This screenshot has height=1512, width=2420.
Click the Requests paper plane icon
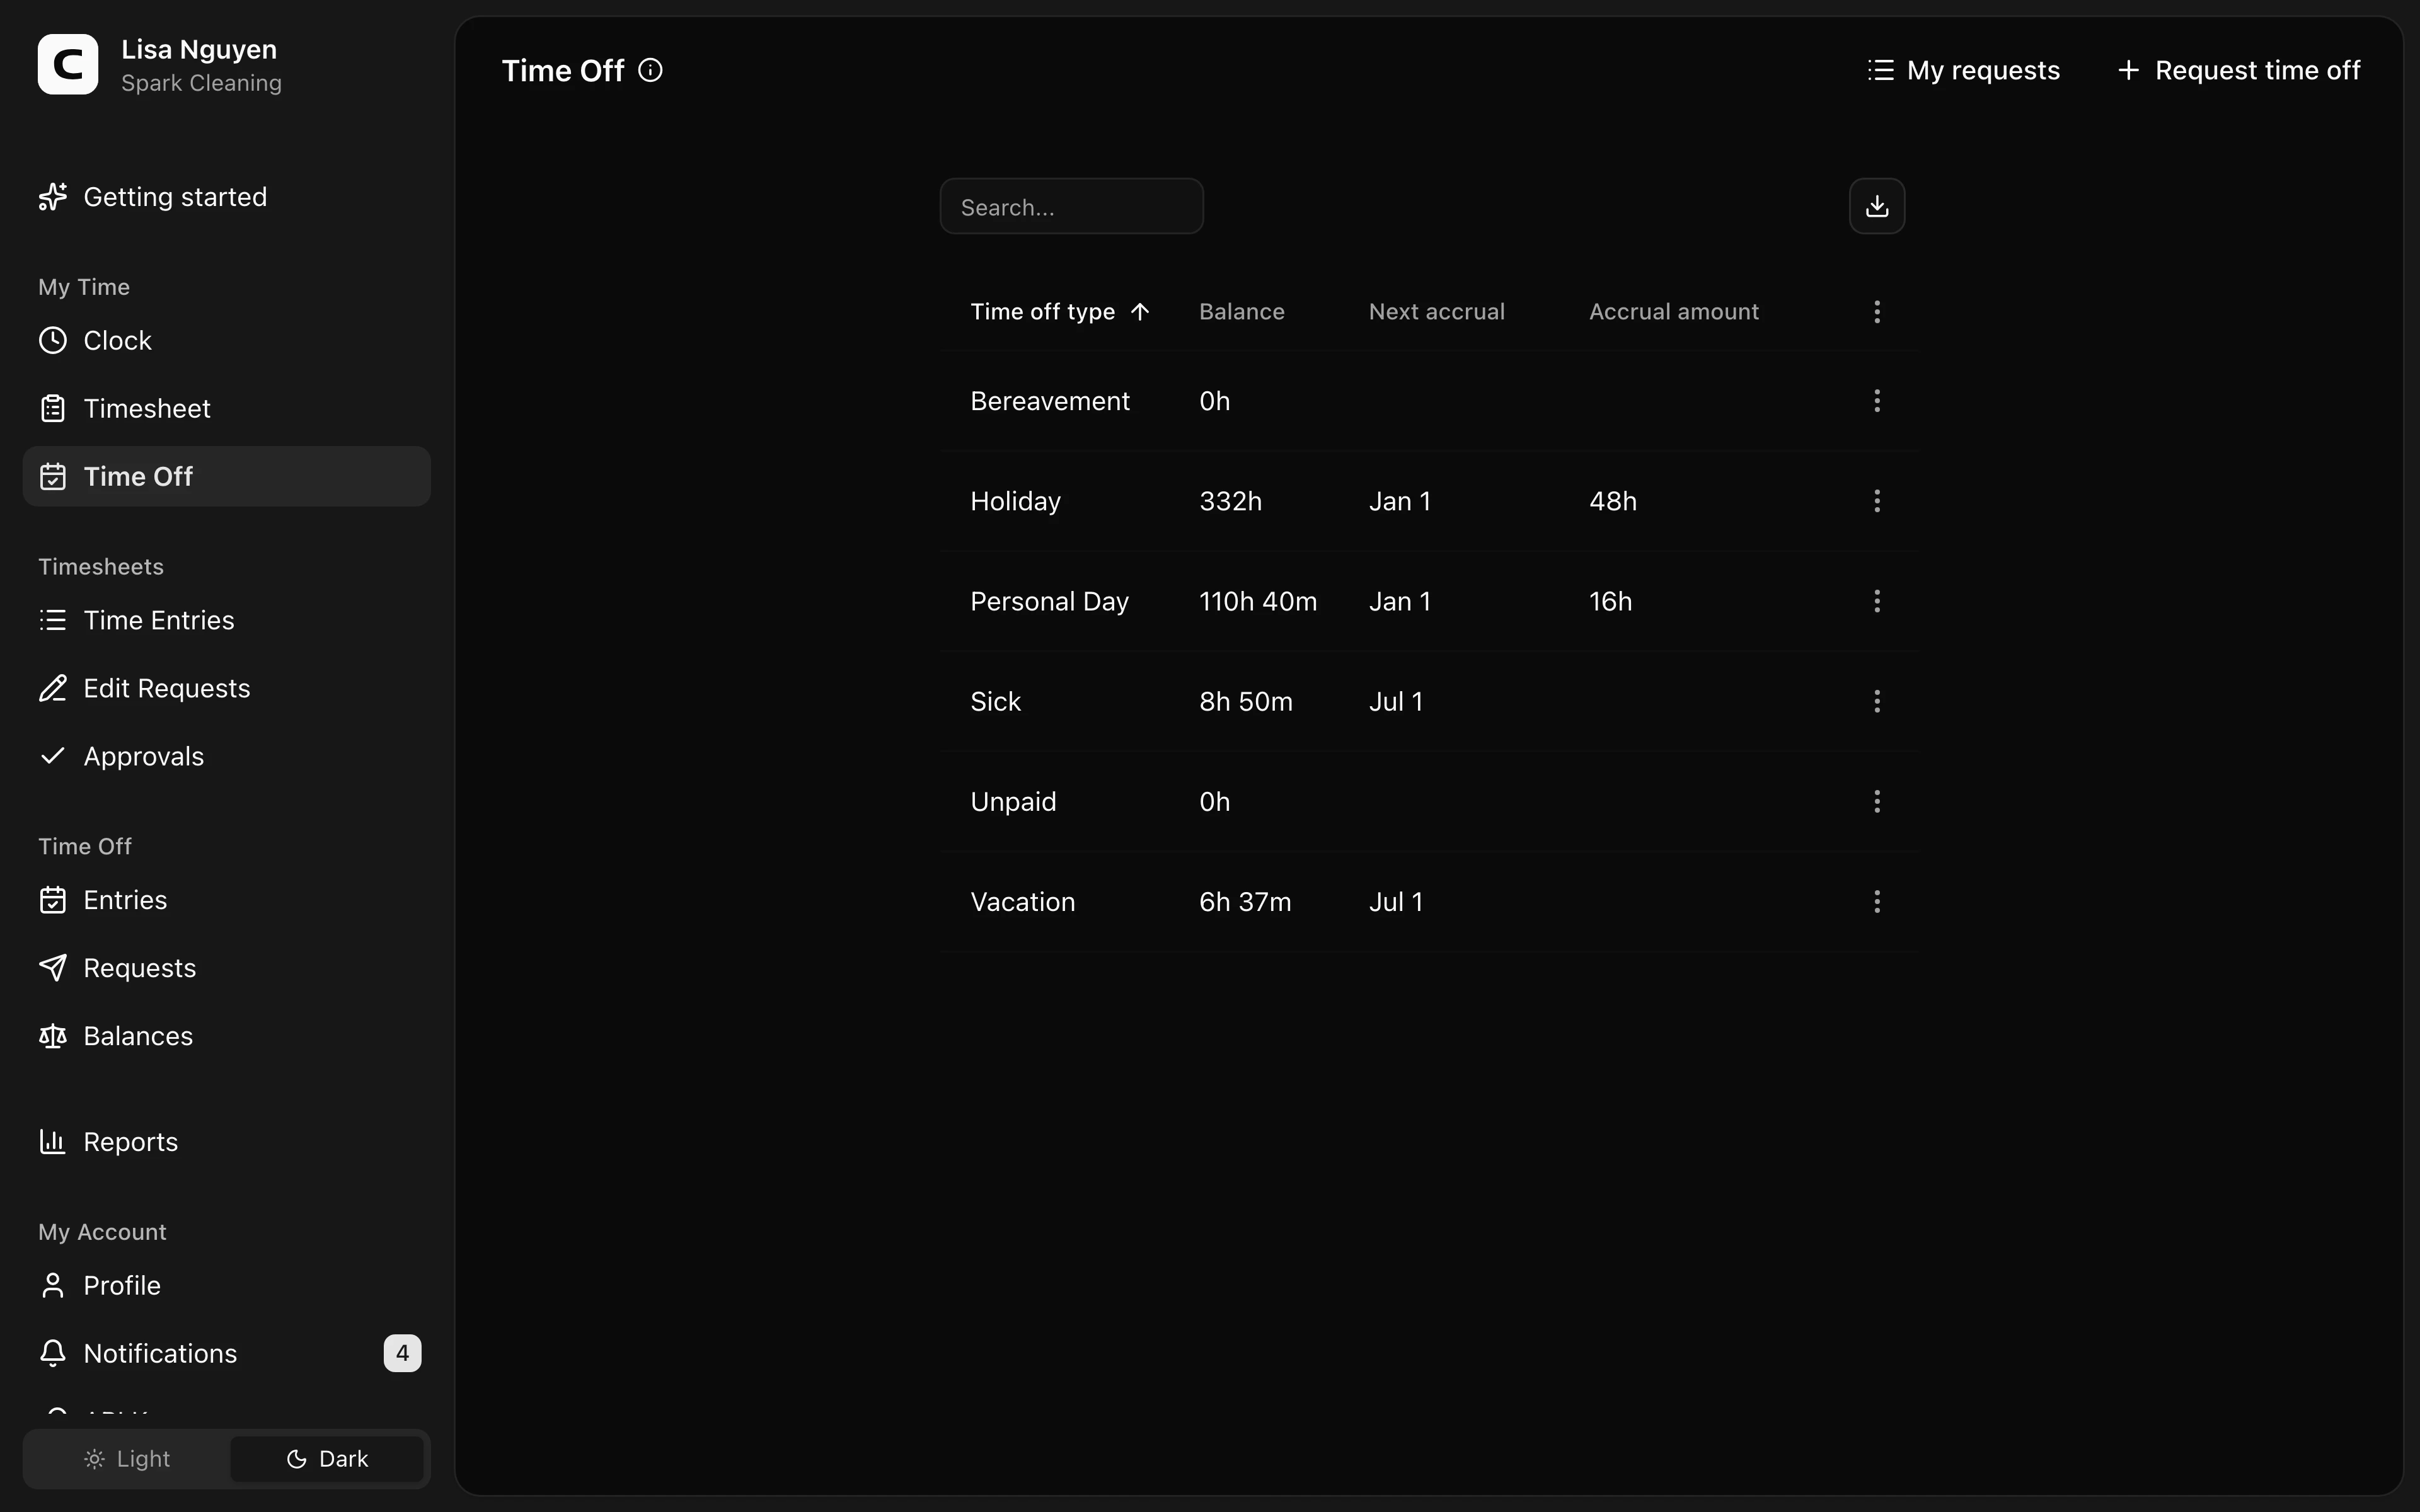pos(53,968)
